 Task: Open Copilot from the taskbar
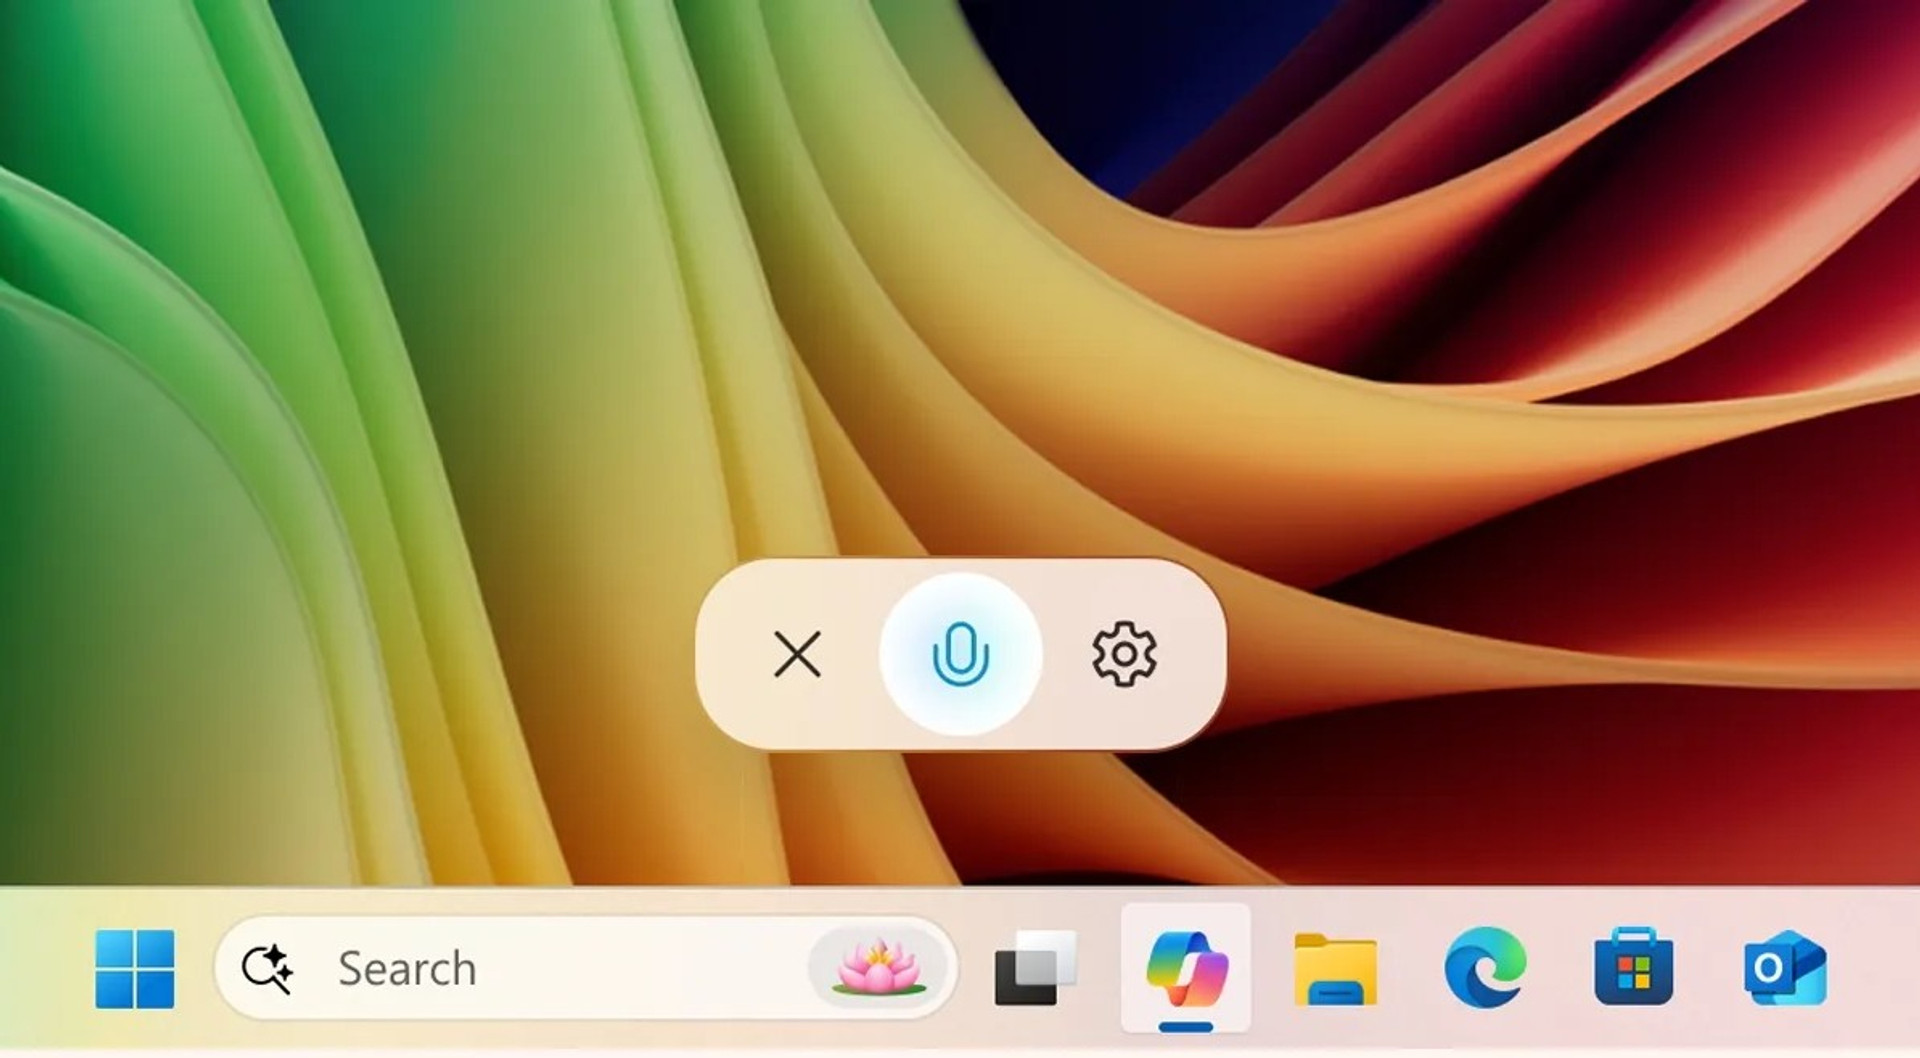(1186, 968)
